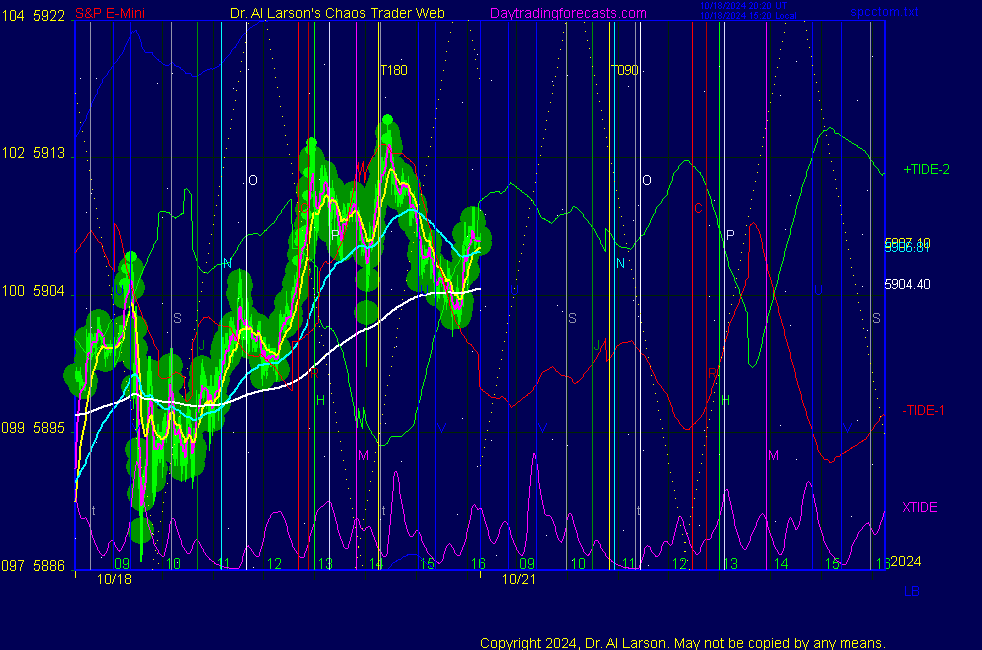This screenshot has width=982, height=650.
Task: Click the 2024 year label at right
Action: [905, 562]
